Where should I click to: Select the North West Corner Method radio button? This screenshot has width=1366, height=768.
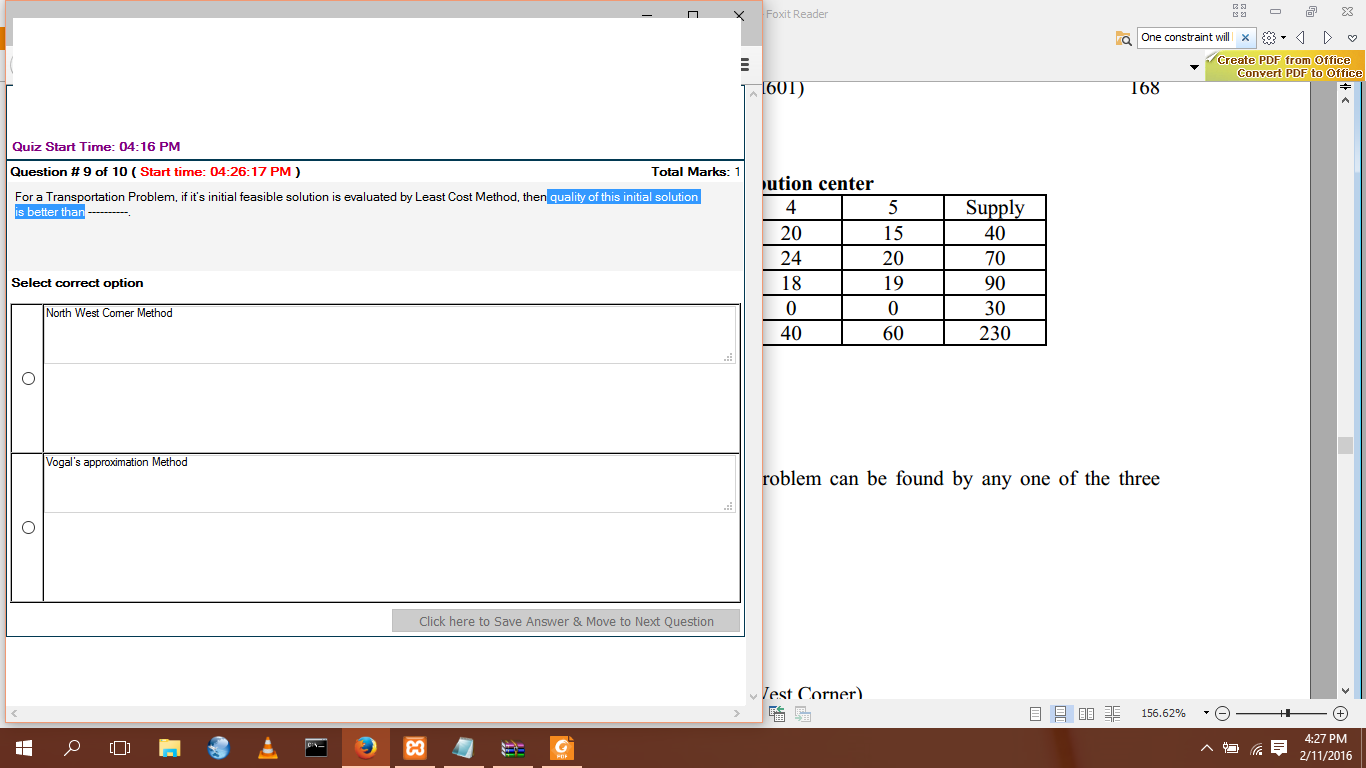(x=28, y=378)
